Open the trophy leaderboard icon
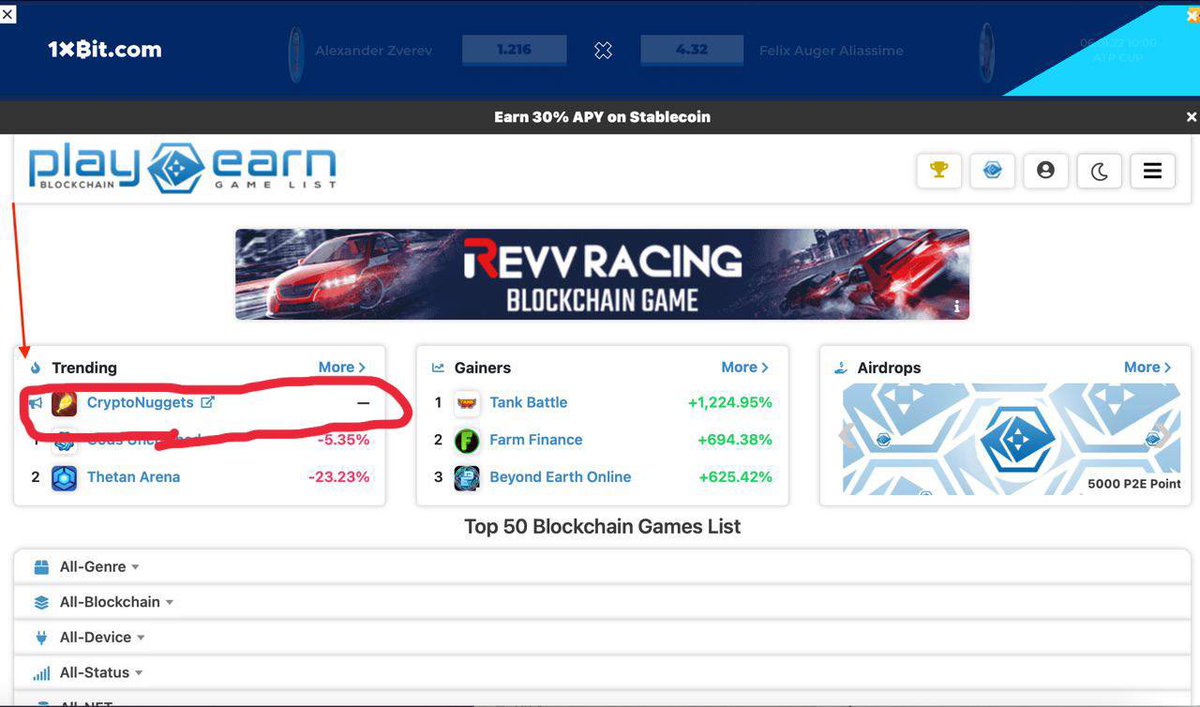The image size is (1200, 707). tap(938, 170)
